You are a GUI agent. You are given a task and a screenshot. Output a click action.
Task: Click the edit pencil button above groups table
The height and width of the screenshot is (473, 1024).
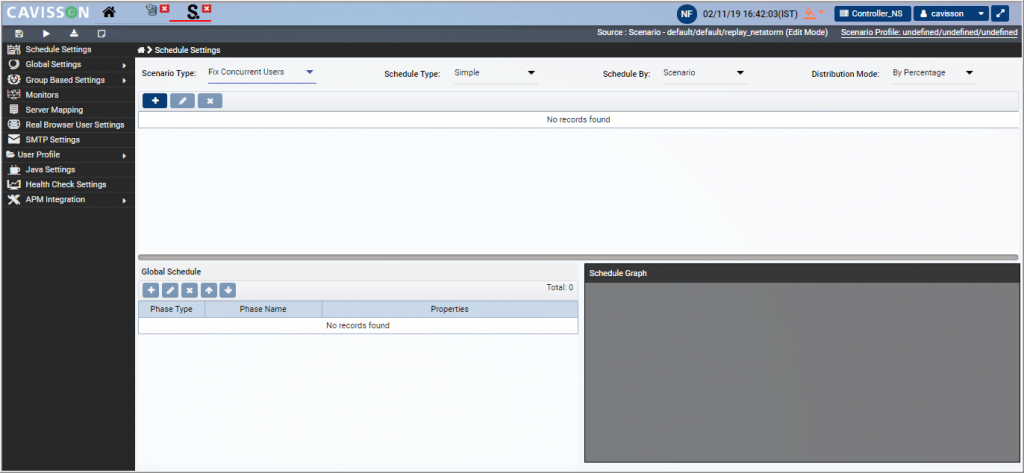(x=182, y=101)
